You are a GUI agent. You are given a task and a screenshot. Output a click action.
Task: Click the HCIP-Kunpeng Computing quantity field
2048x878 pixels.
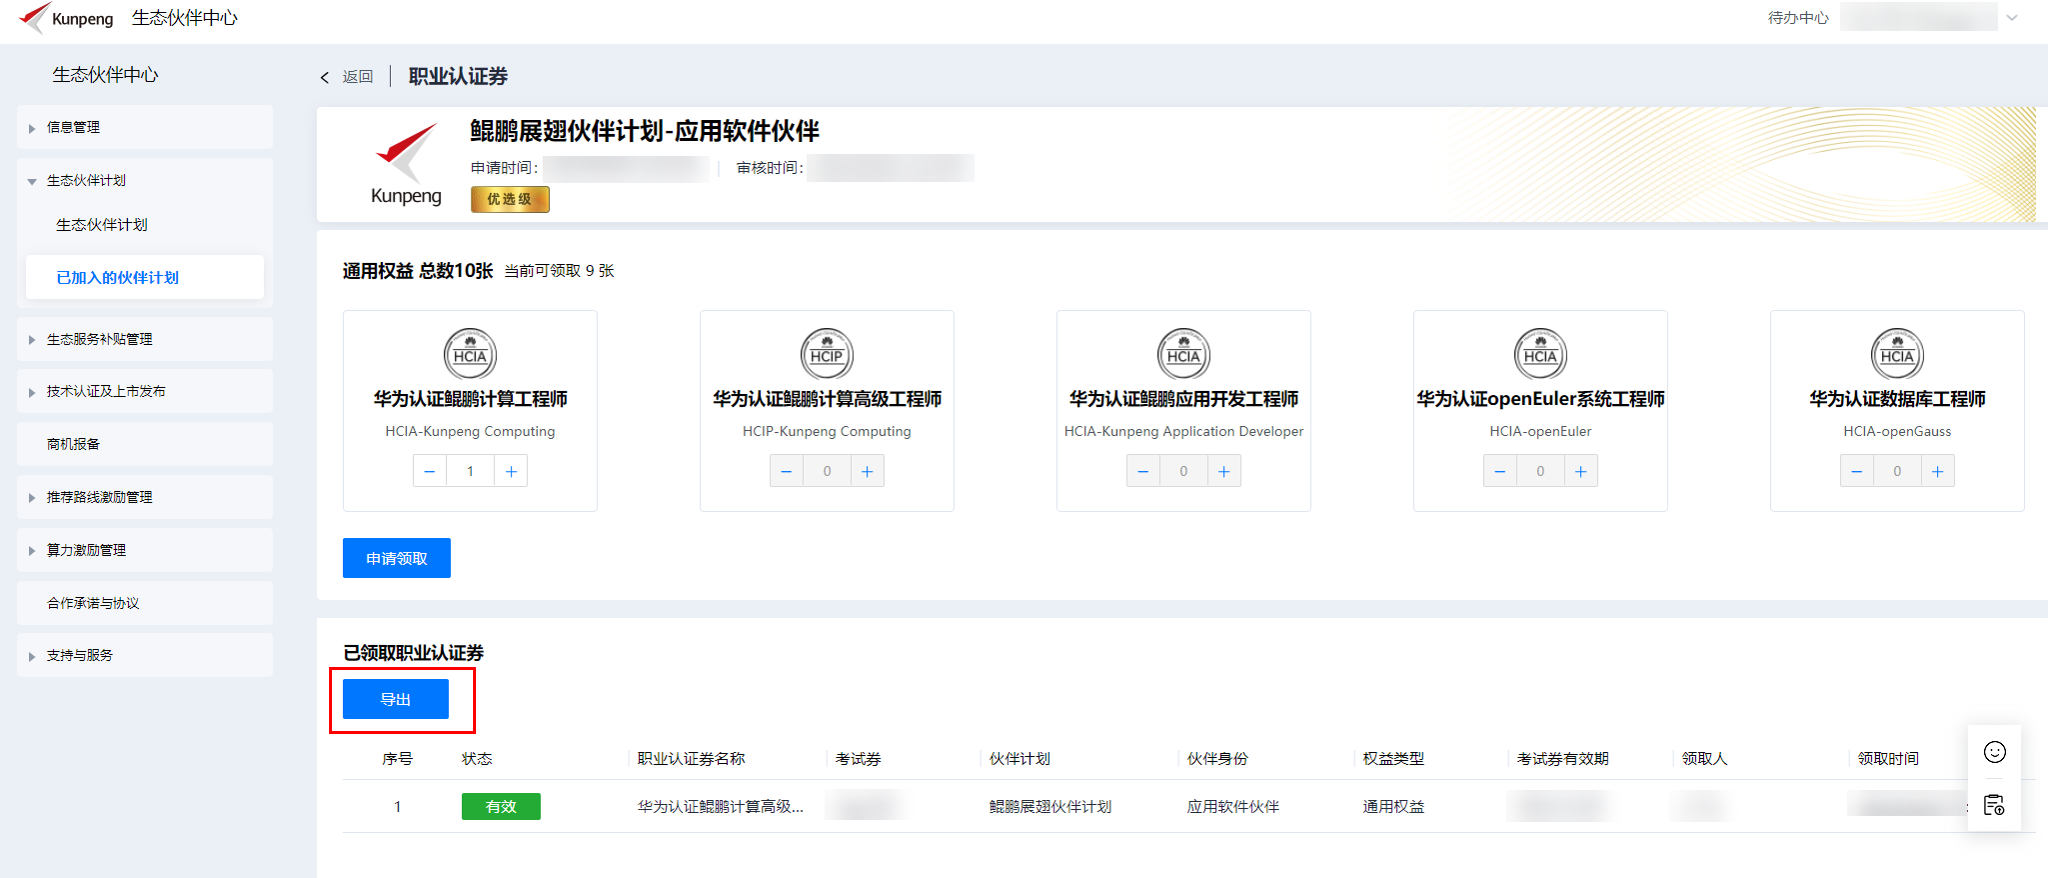(x=827, y=471)
